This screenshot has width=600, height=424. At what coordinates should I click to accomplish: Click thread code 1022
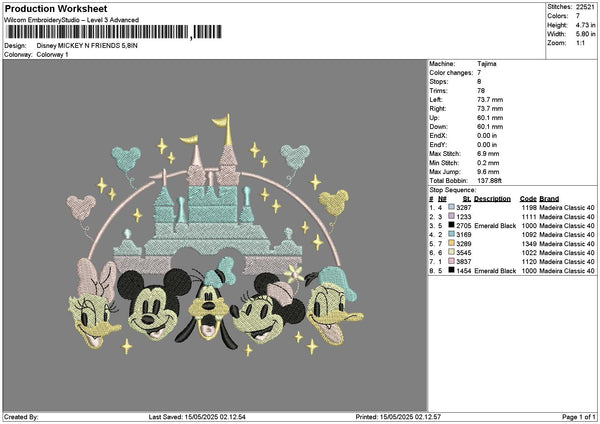coord(529,253)
